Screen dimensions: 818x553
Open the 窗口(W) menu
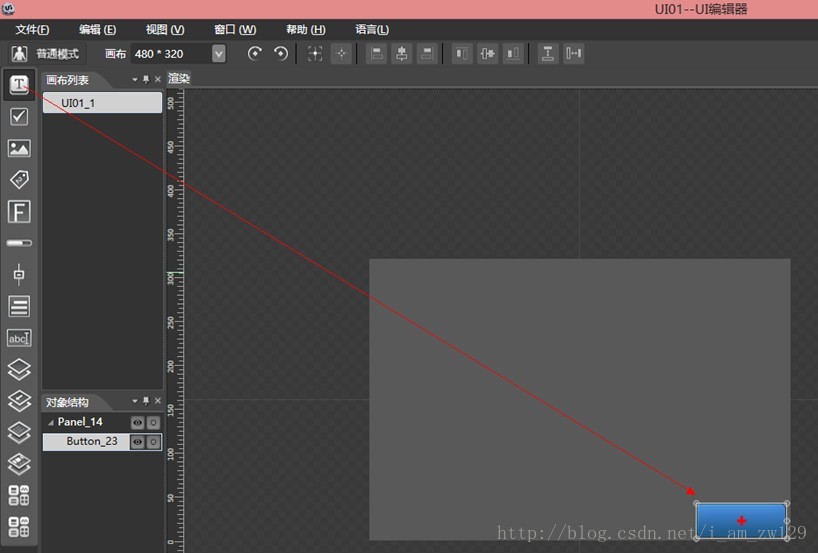235,30
